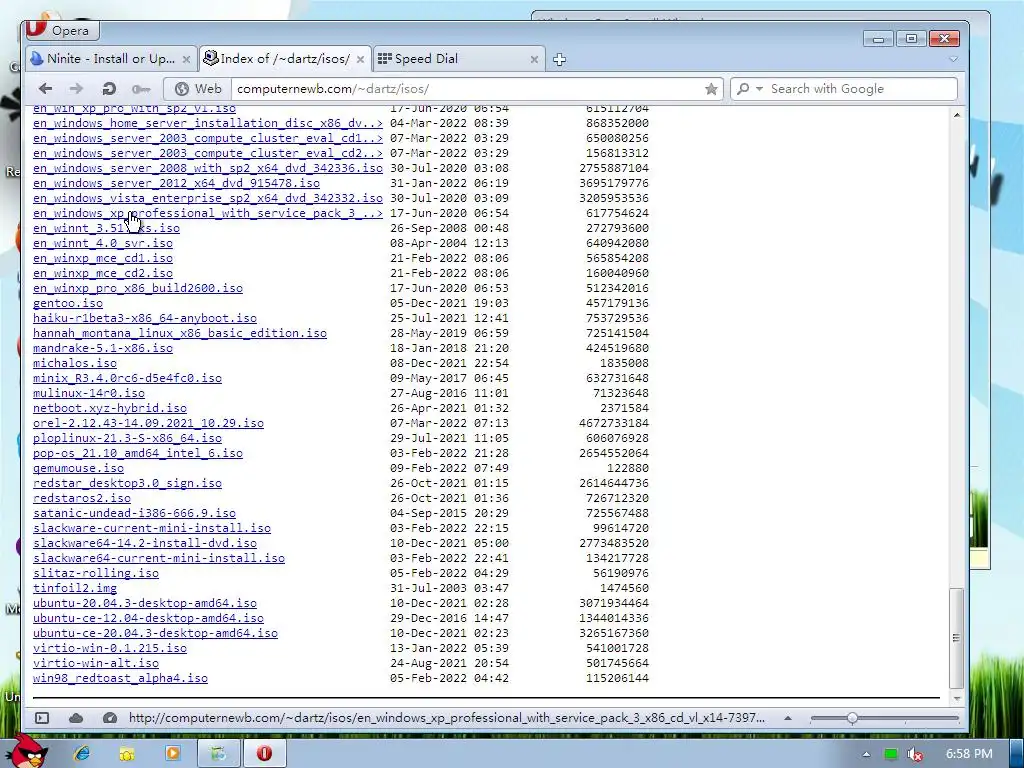This screenshot has width=1024, height=768.
Task: Click the password wand key icon
Action: pos(140,89)
